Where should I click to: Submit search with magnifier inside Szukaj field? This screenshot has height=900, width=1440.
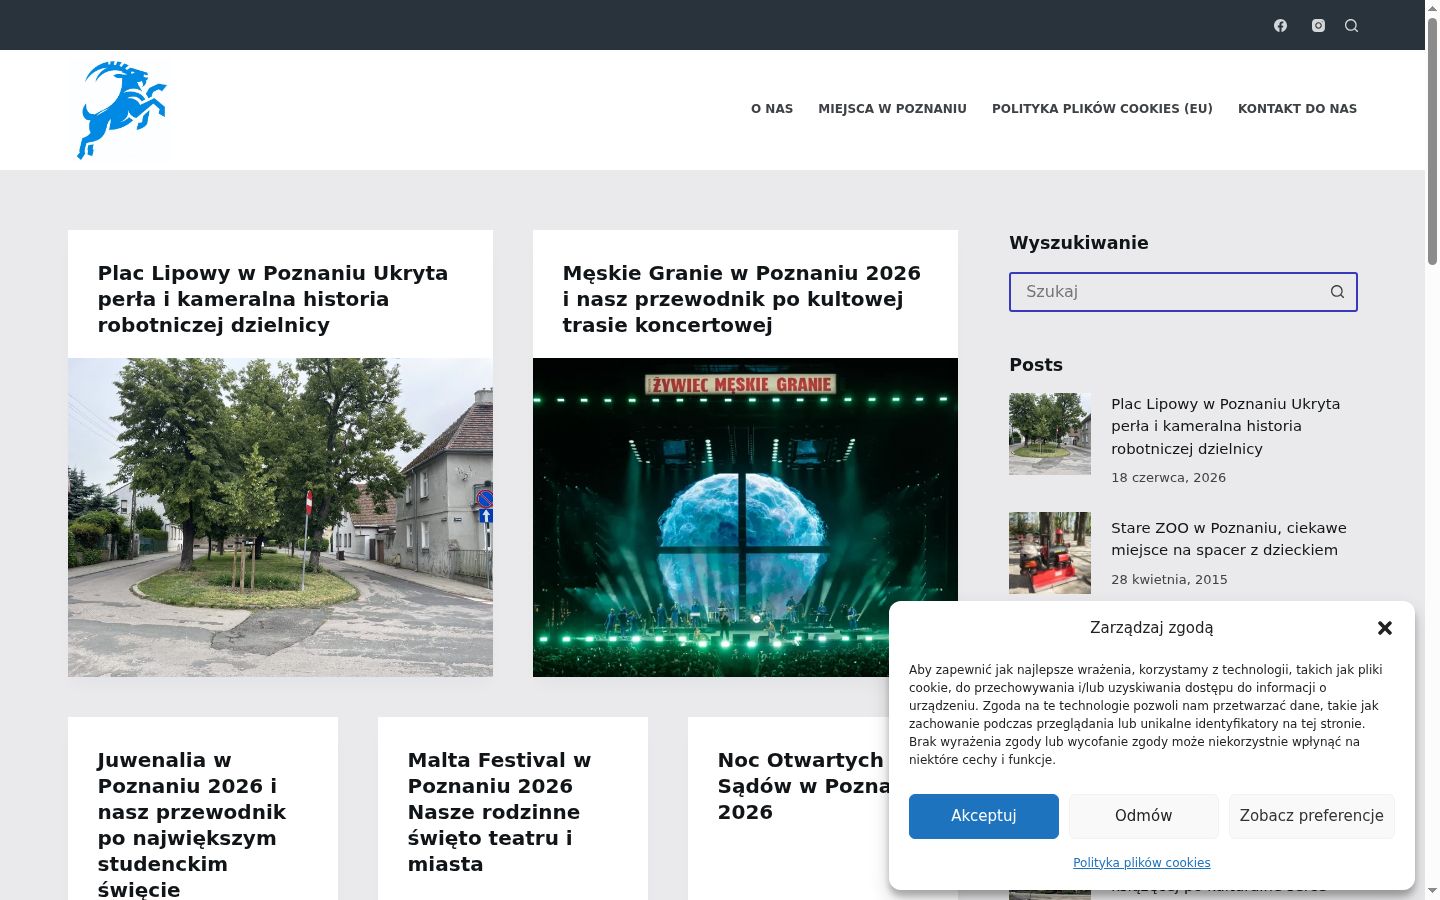(1337, 292)
